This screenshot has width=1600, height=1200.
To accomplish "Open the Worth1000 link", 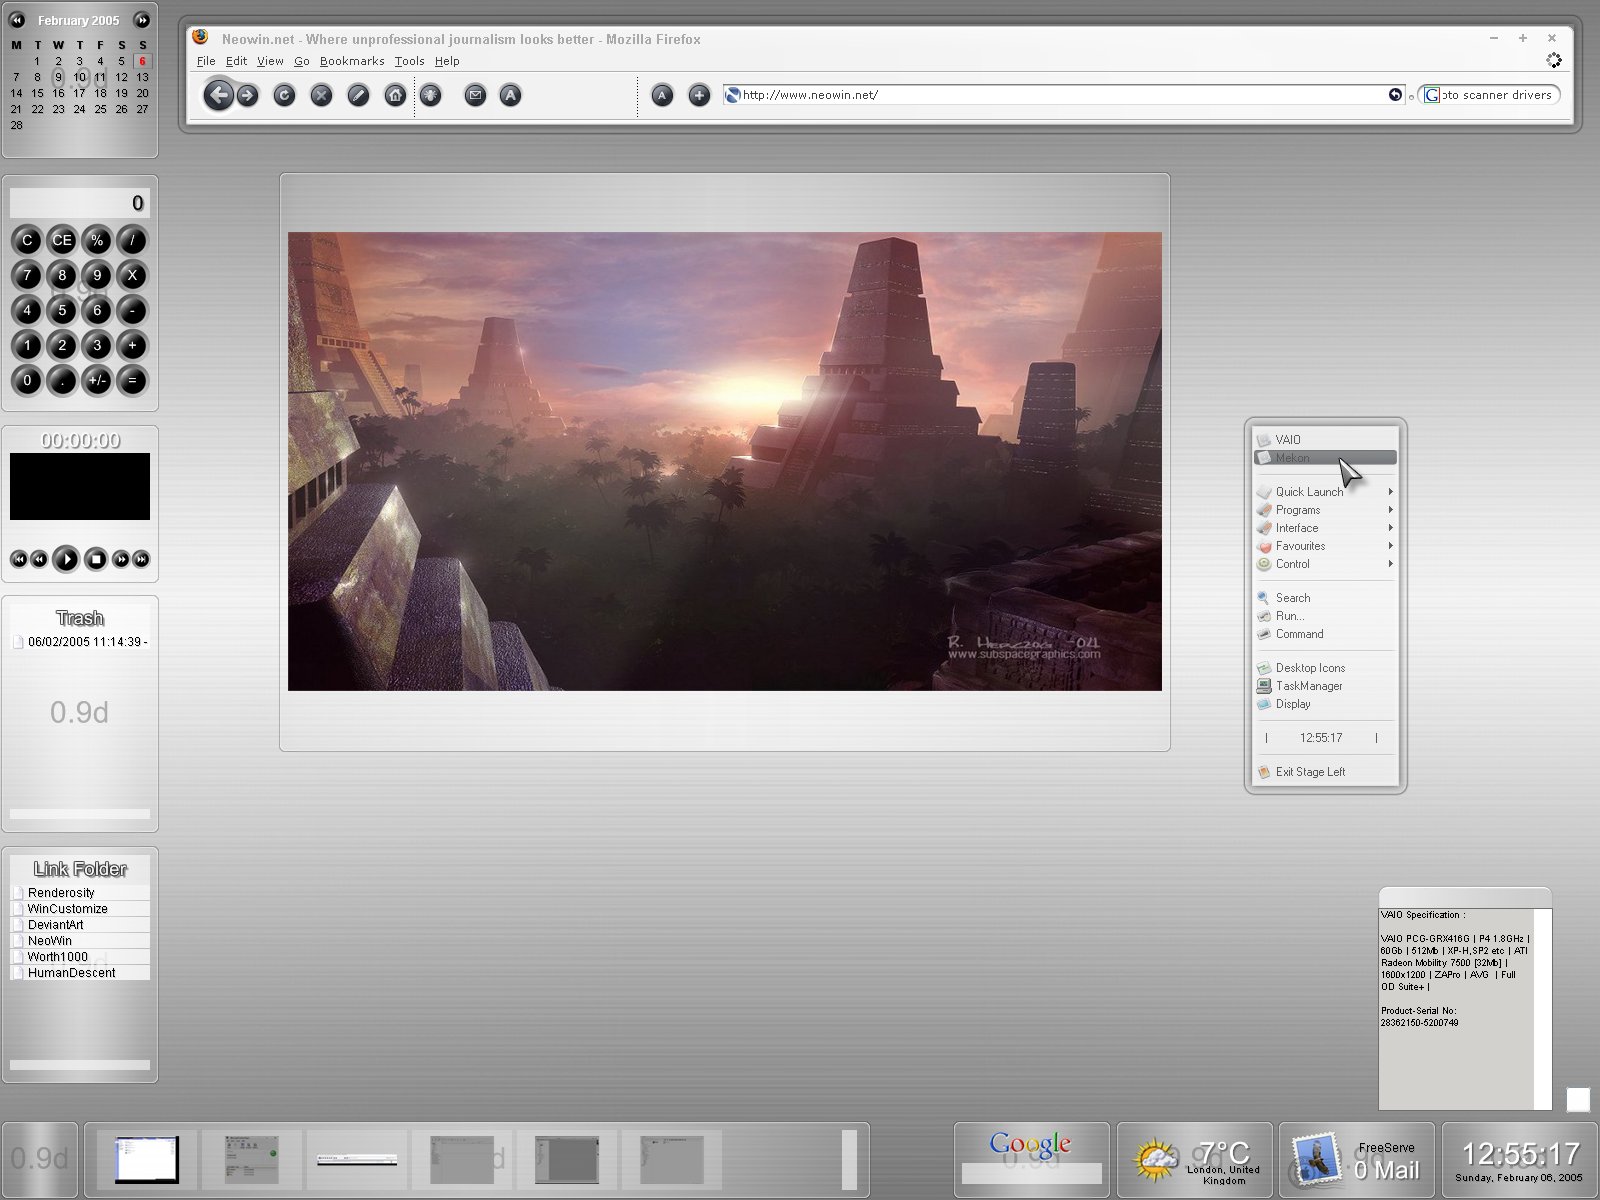I will pyautogui.click(x=80, y=957).
